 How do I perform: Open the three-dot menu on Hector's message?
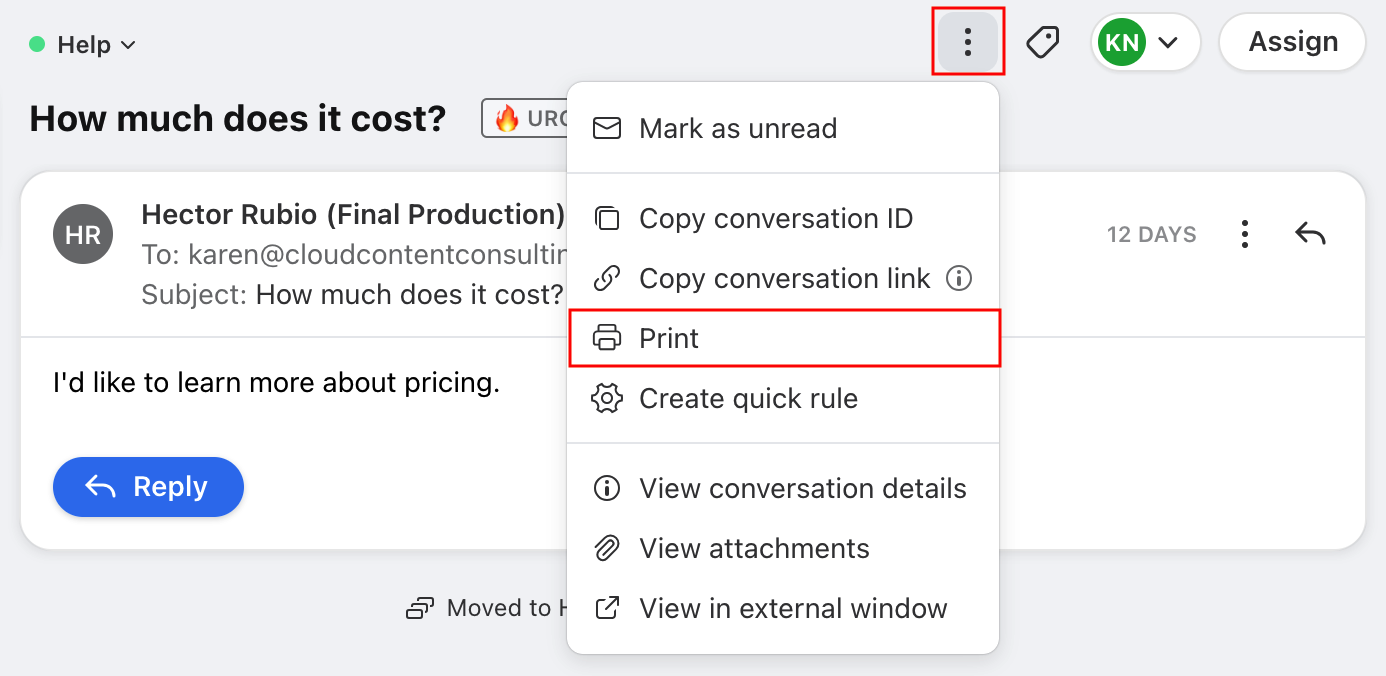[1244, 233]
